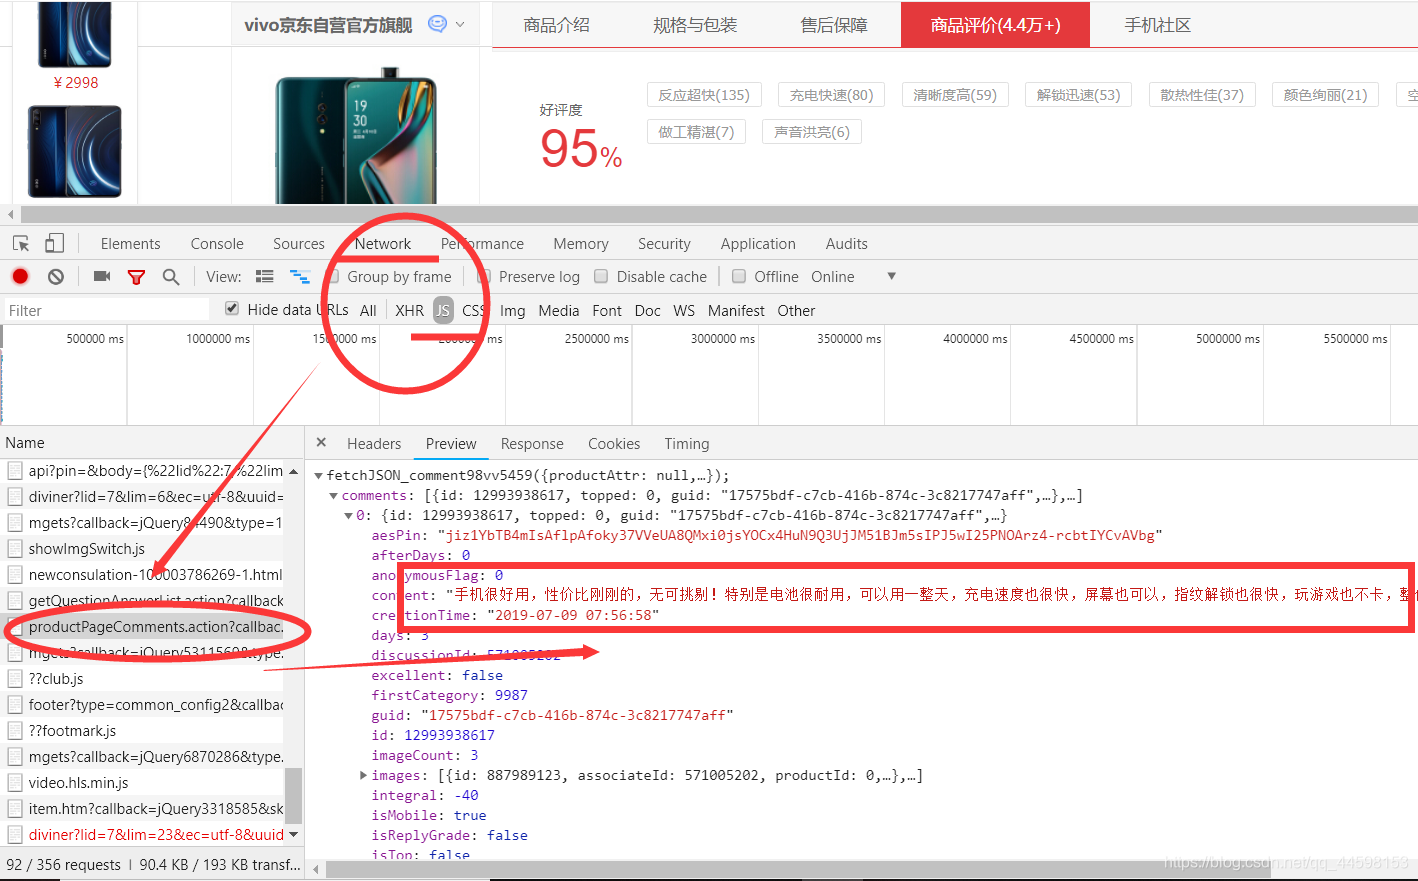Click file icon of ??footmark.js

[x=15, y=730]
